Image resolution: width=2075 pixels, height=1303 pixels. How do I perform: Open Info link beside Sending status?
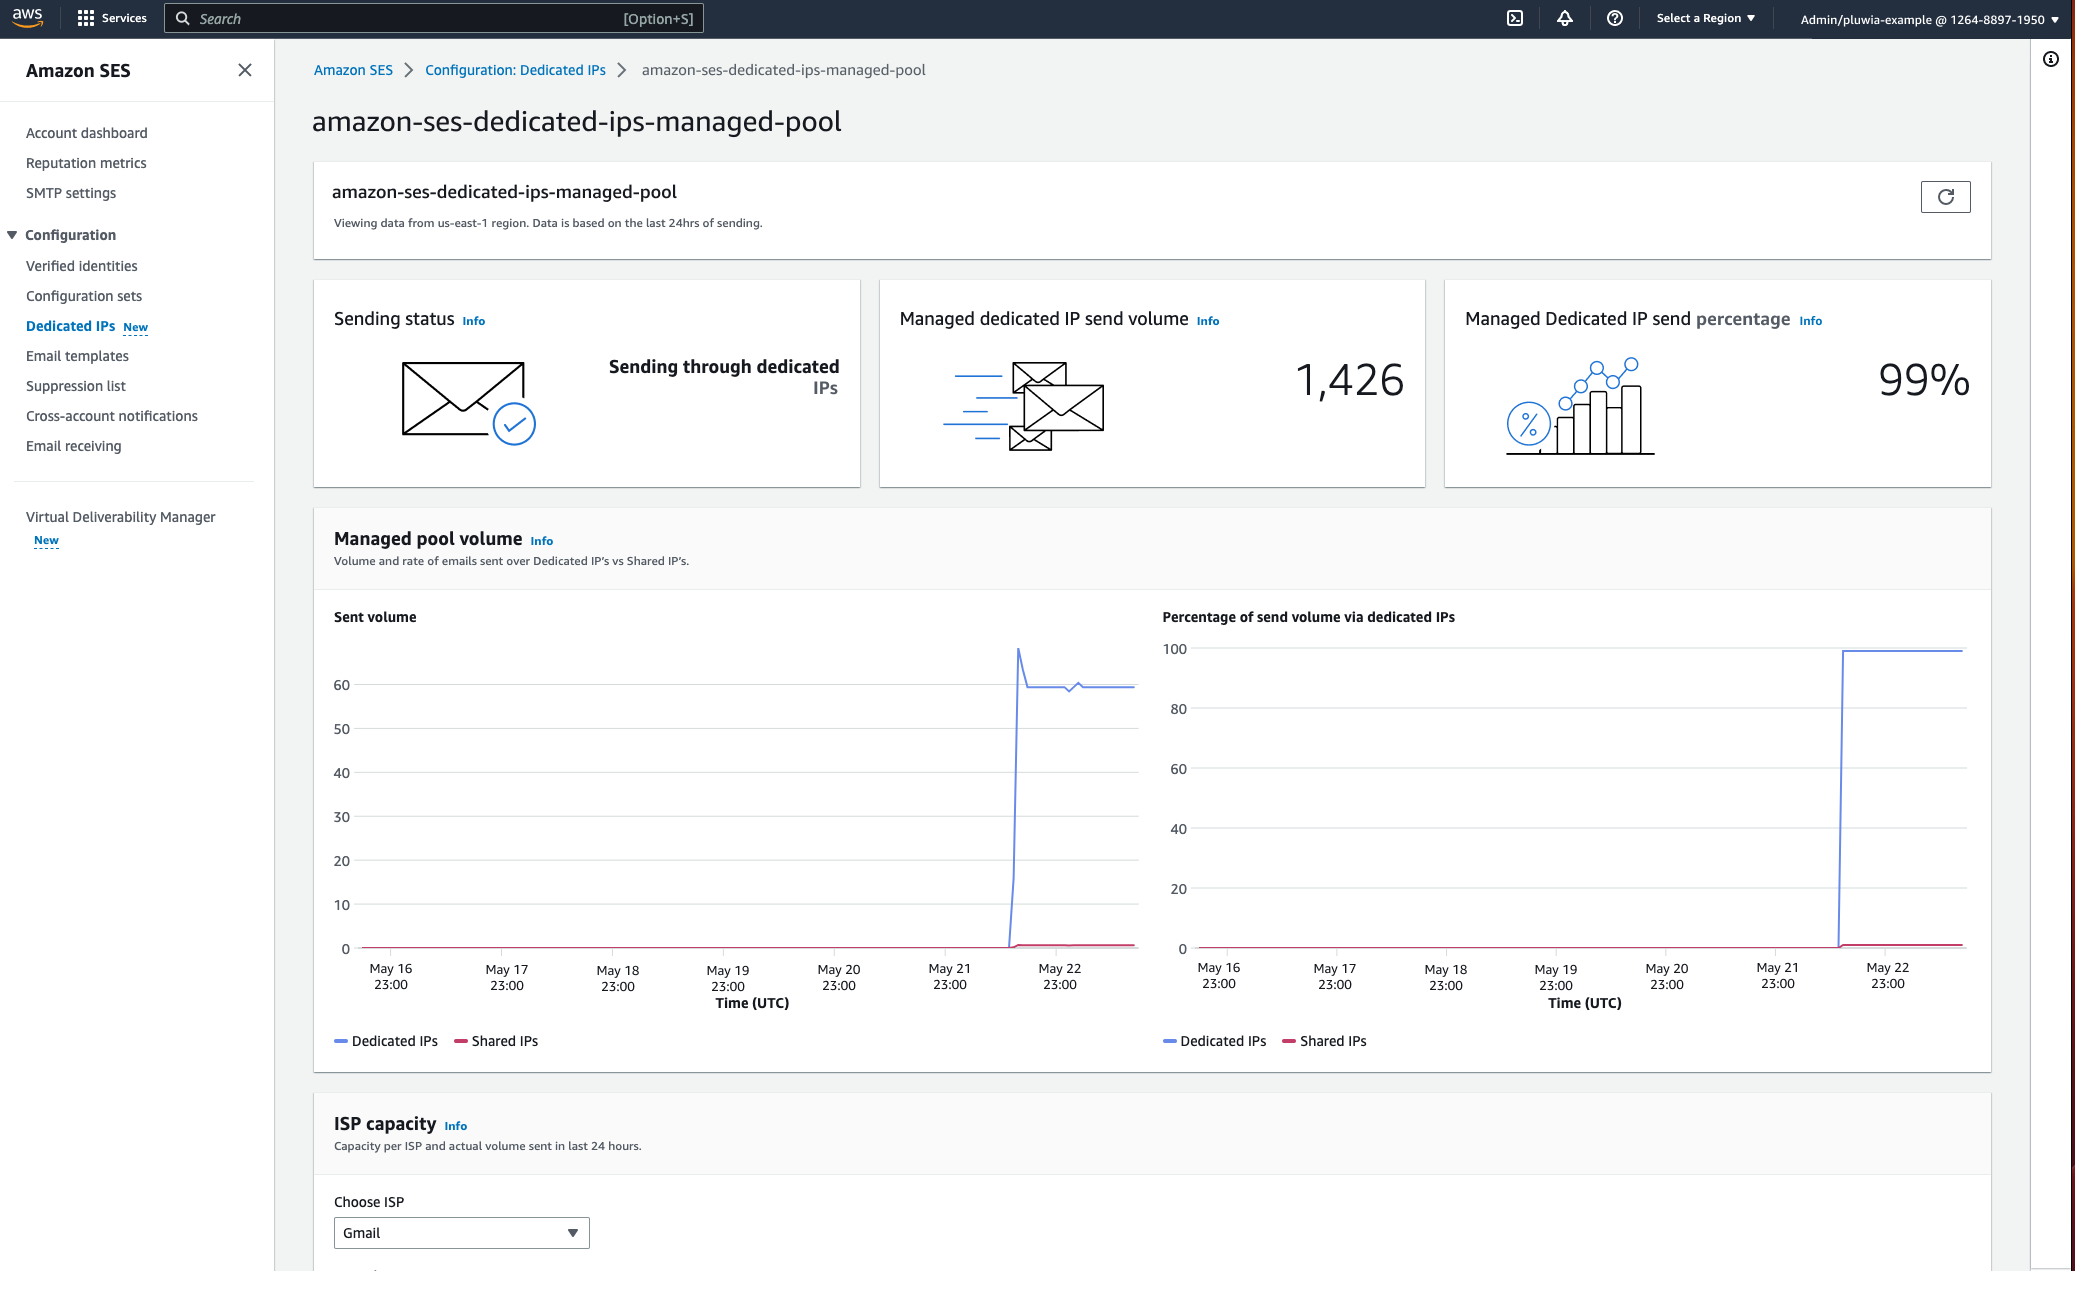coord(472,320)
